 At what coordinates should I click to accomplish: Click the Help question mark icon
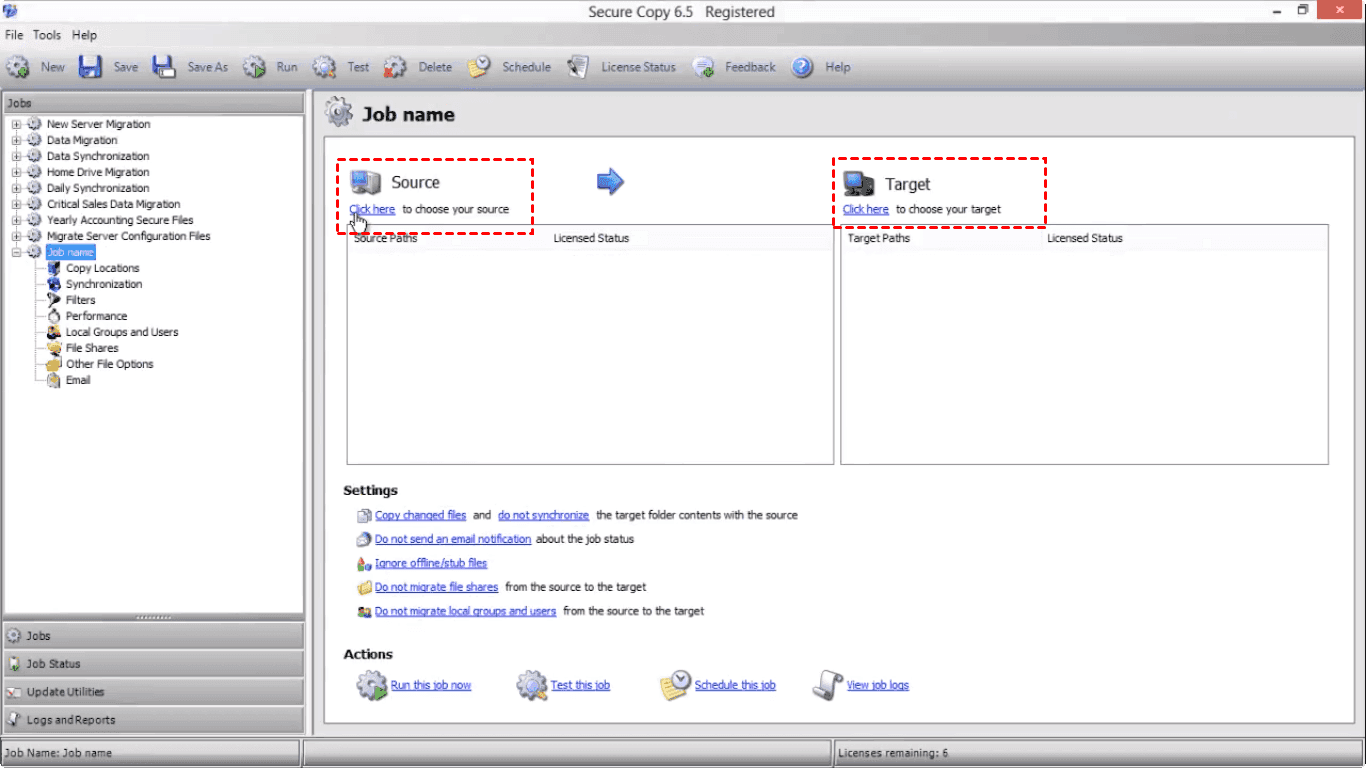tap(802, 67)
